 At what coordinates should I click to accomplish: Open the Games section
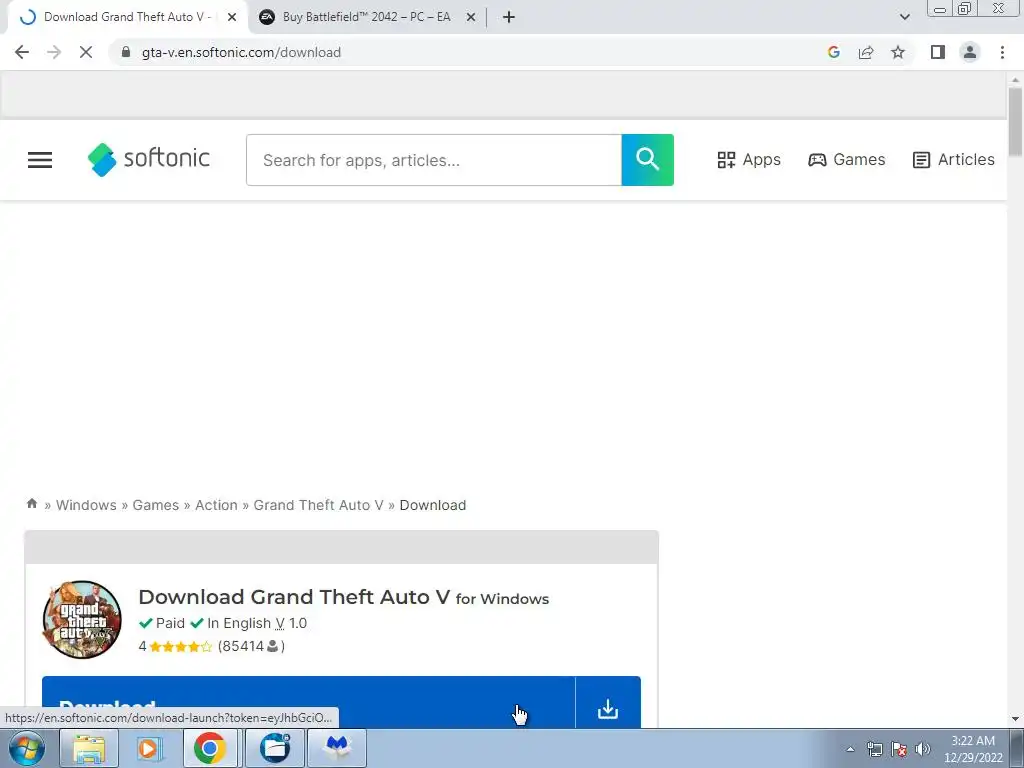(846, 159)
